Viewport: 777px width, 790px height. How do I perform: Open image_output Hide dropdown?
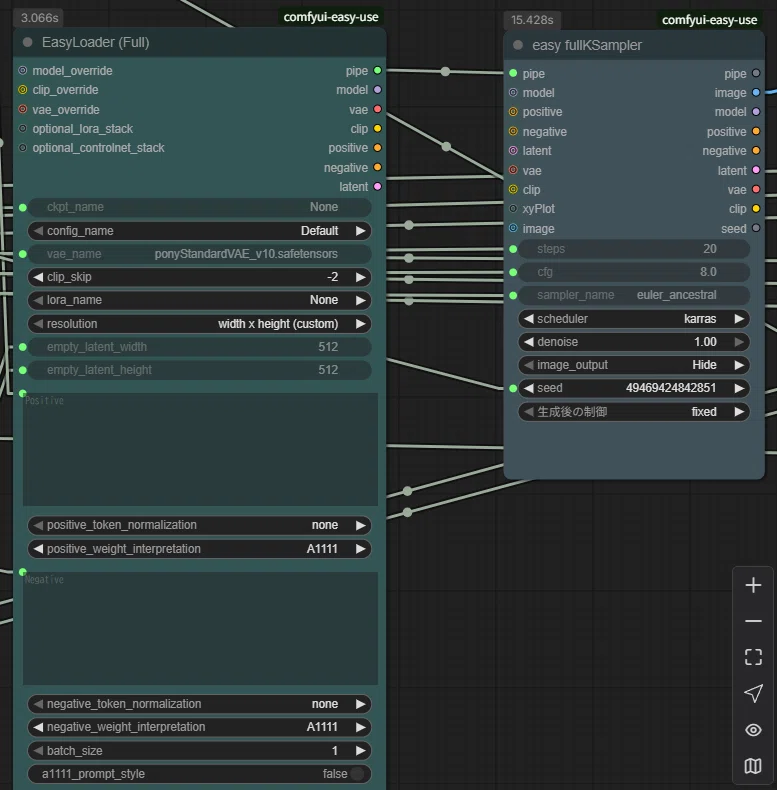click(x=634, y=365)
